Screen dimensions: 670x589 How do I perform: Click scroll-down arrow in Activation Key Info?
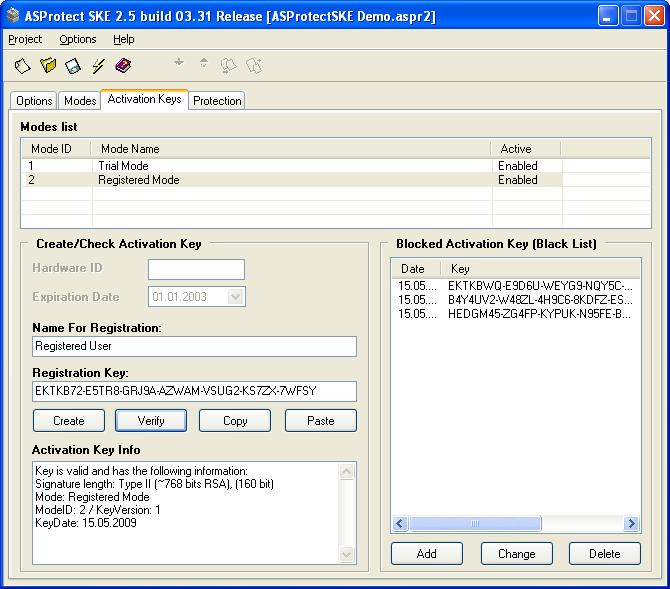coord(347,554)
